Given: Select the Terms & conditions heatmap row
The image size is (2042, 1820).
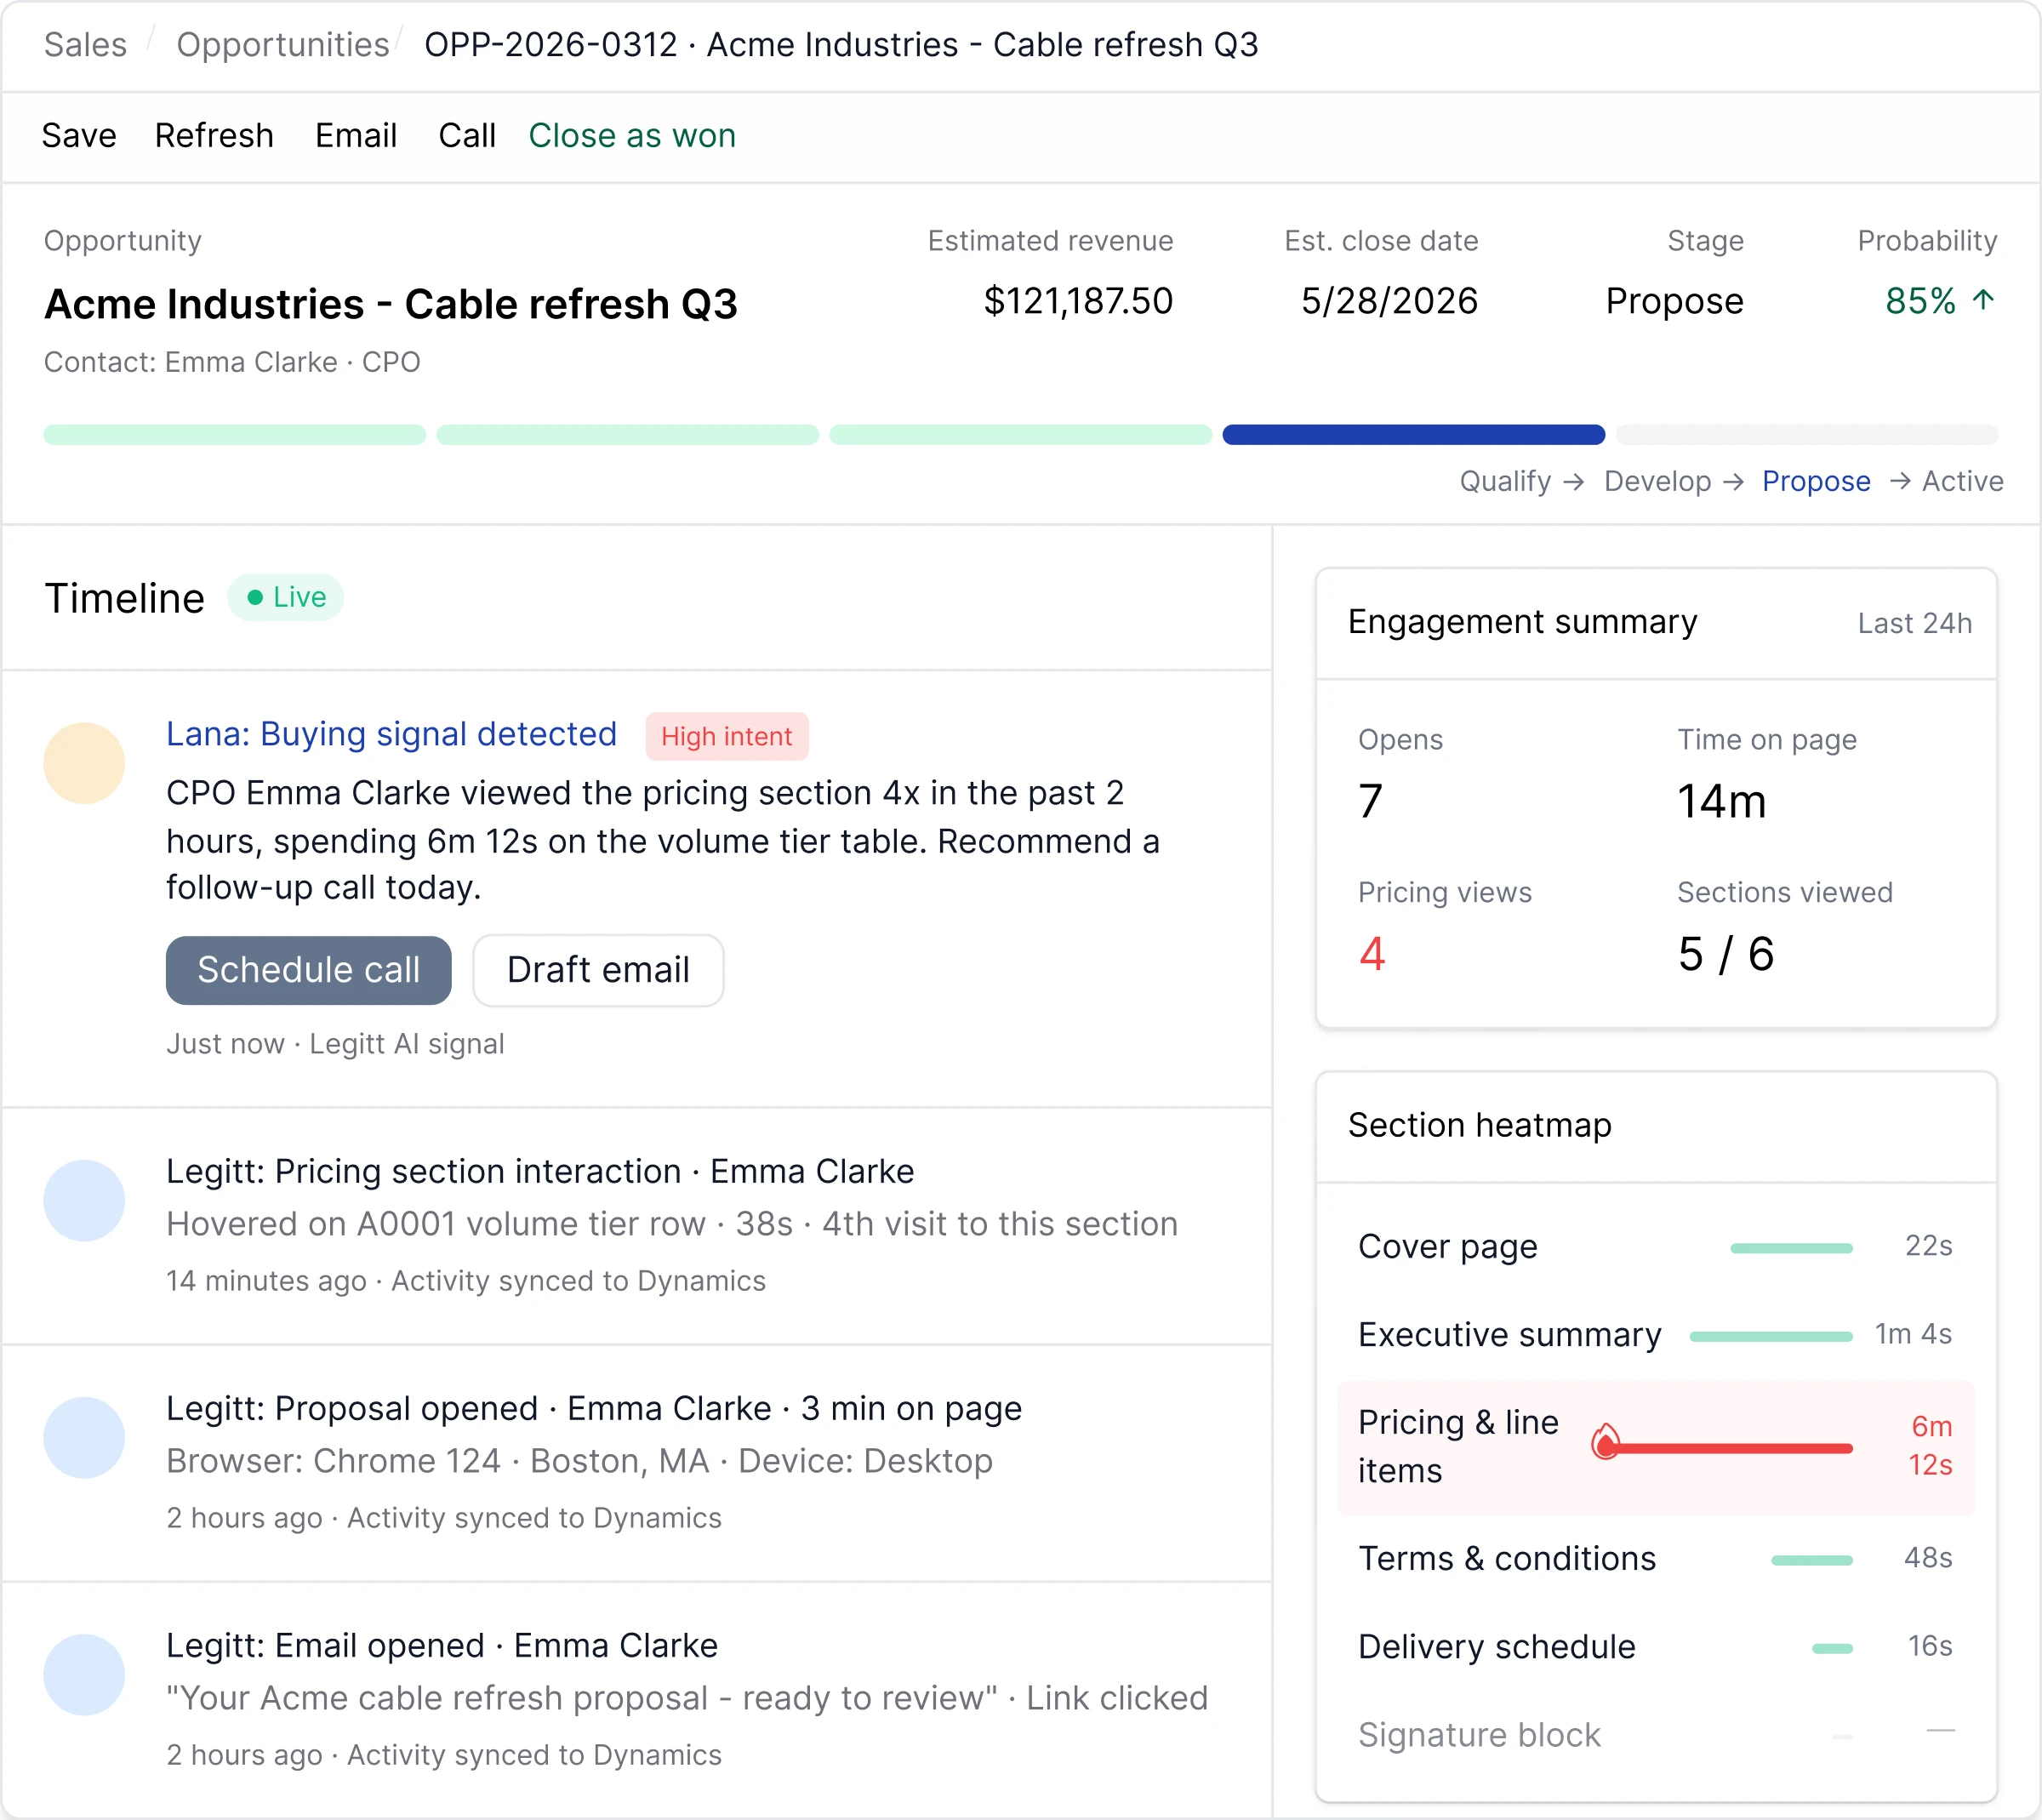Looking at the screenshot, I should point(1655,1559).
